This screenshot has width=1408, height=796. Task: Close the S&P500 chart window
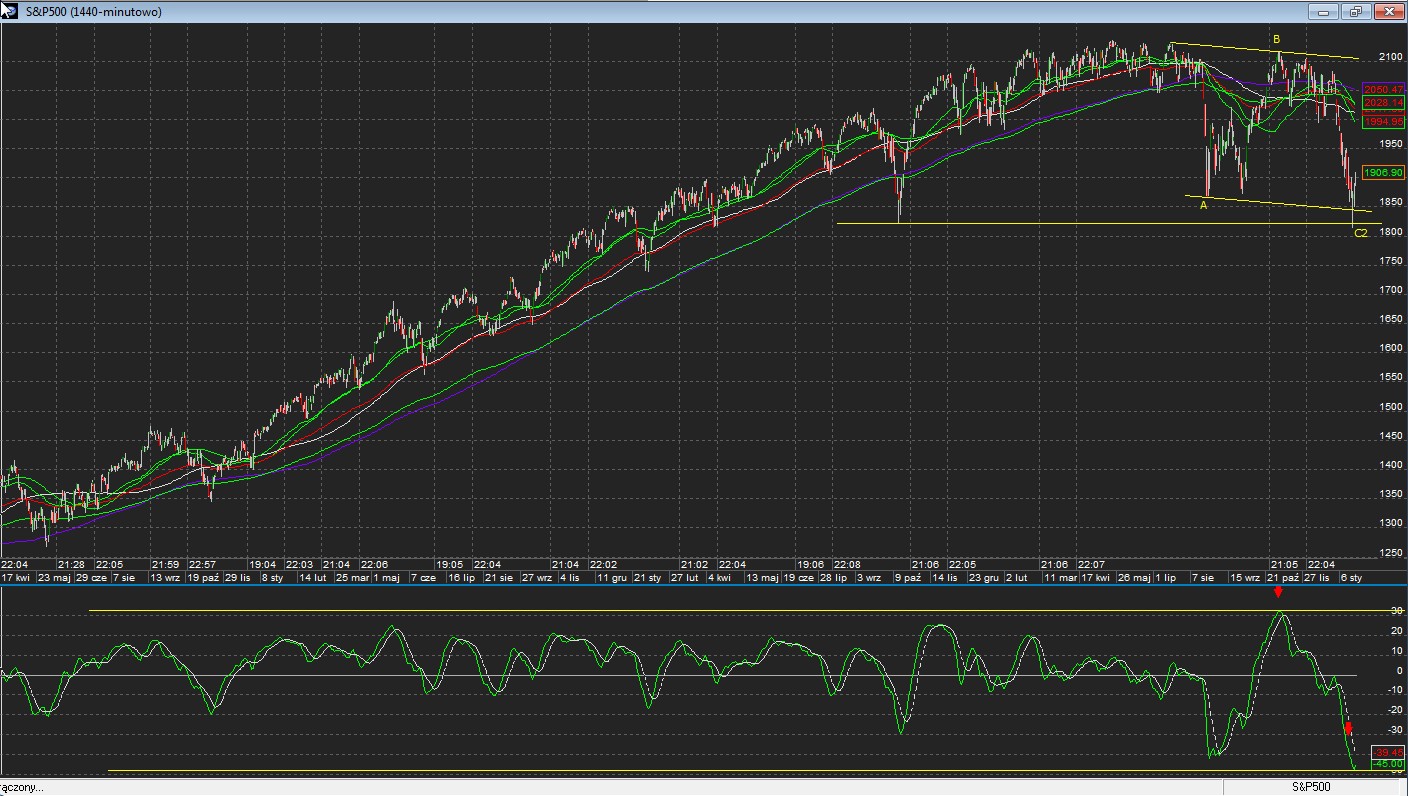1388,12
